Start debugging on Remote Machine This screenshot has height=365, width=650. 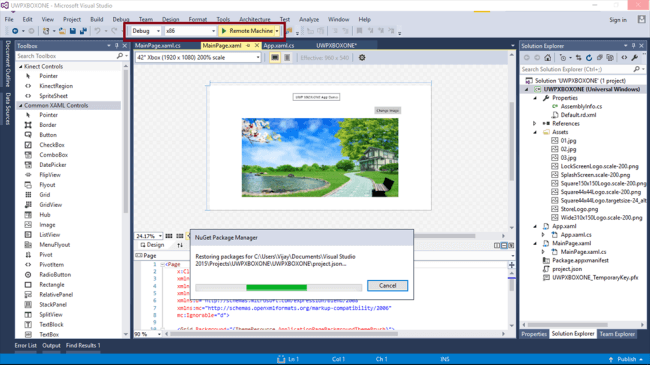(247, 31)
